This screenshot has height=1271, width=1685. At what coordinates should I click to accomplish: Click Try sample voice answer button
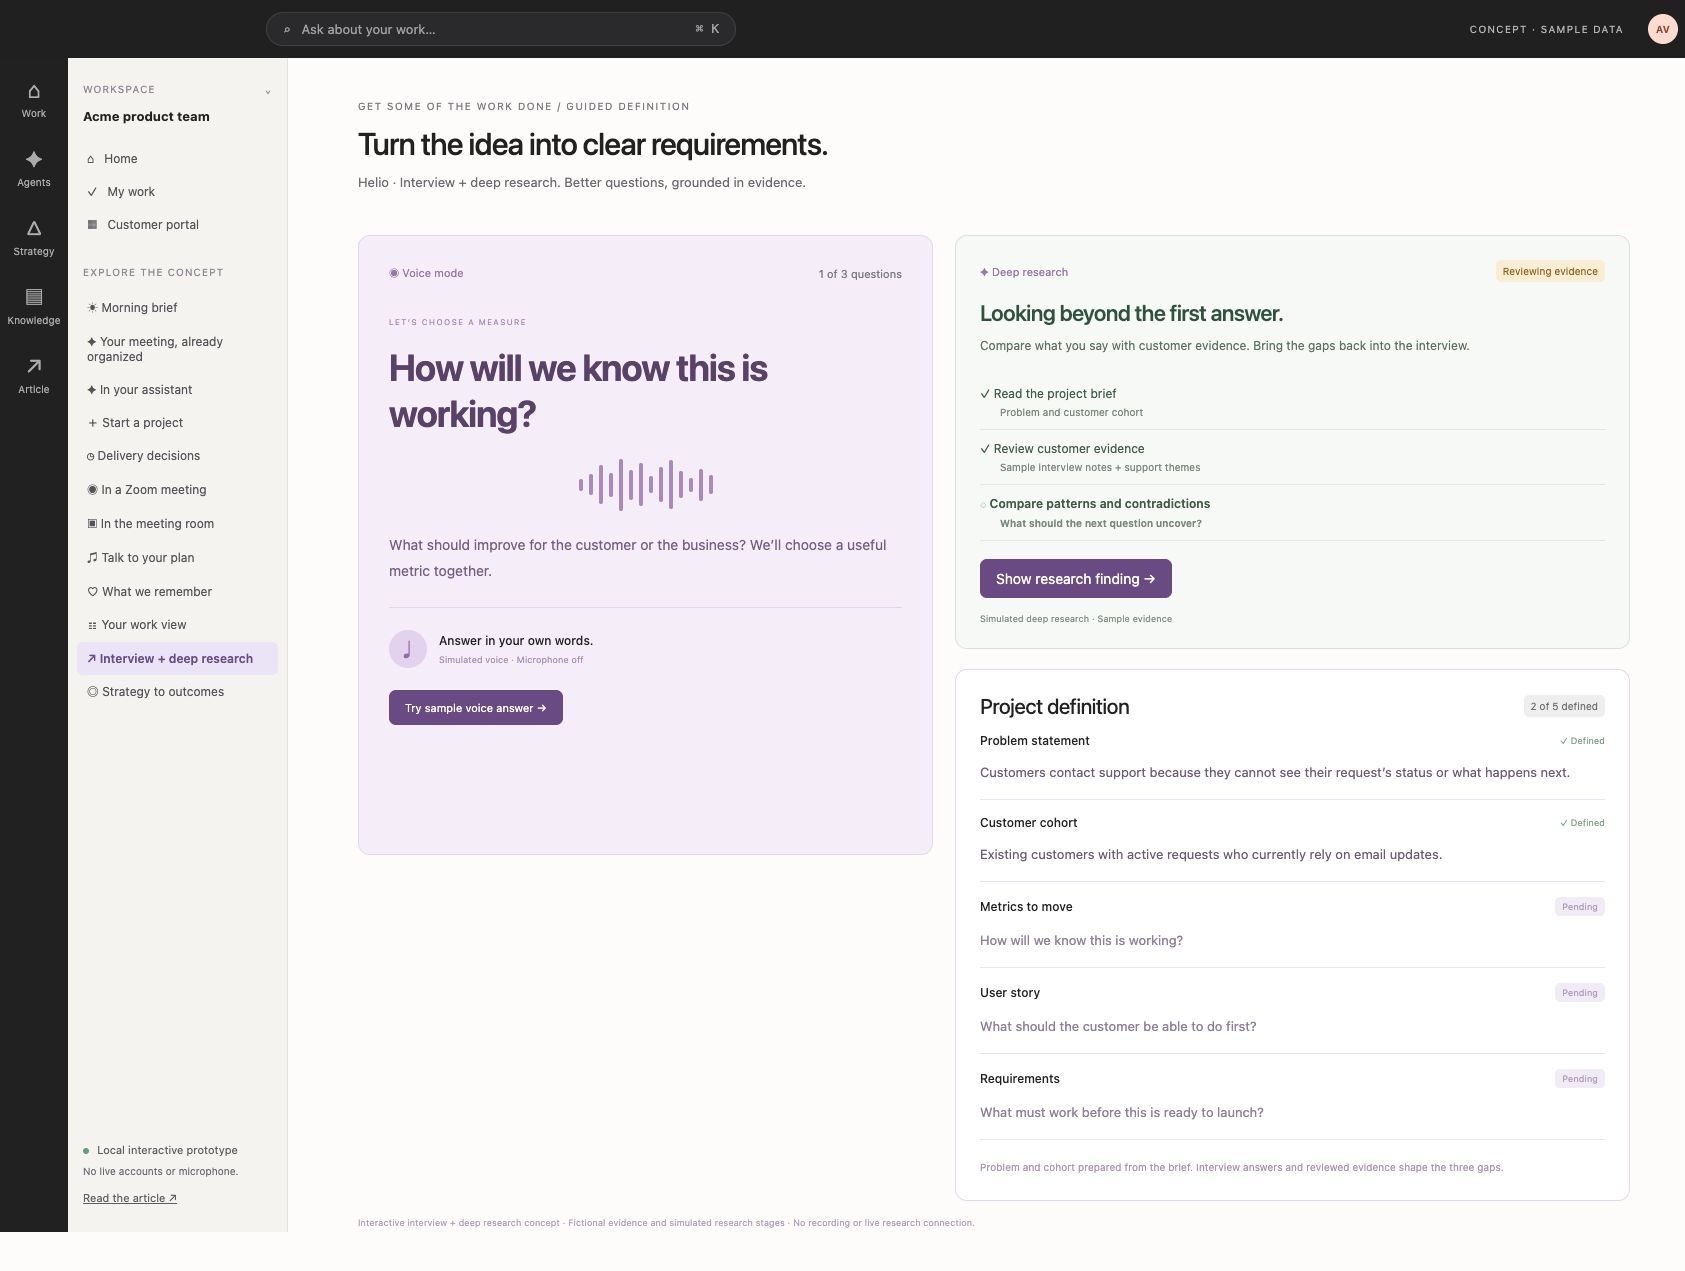click(476, 708)
